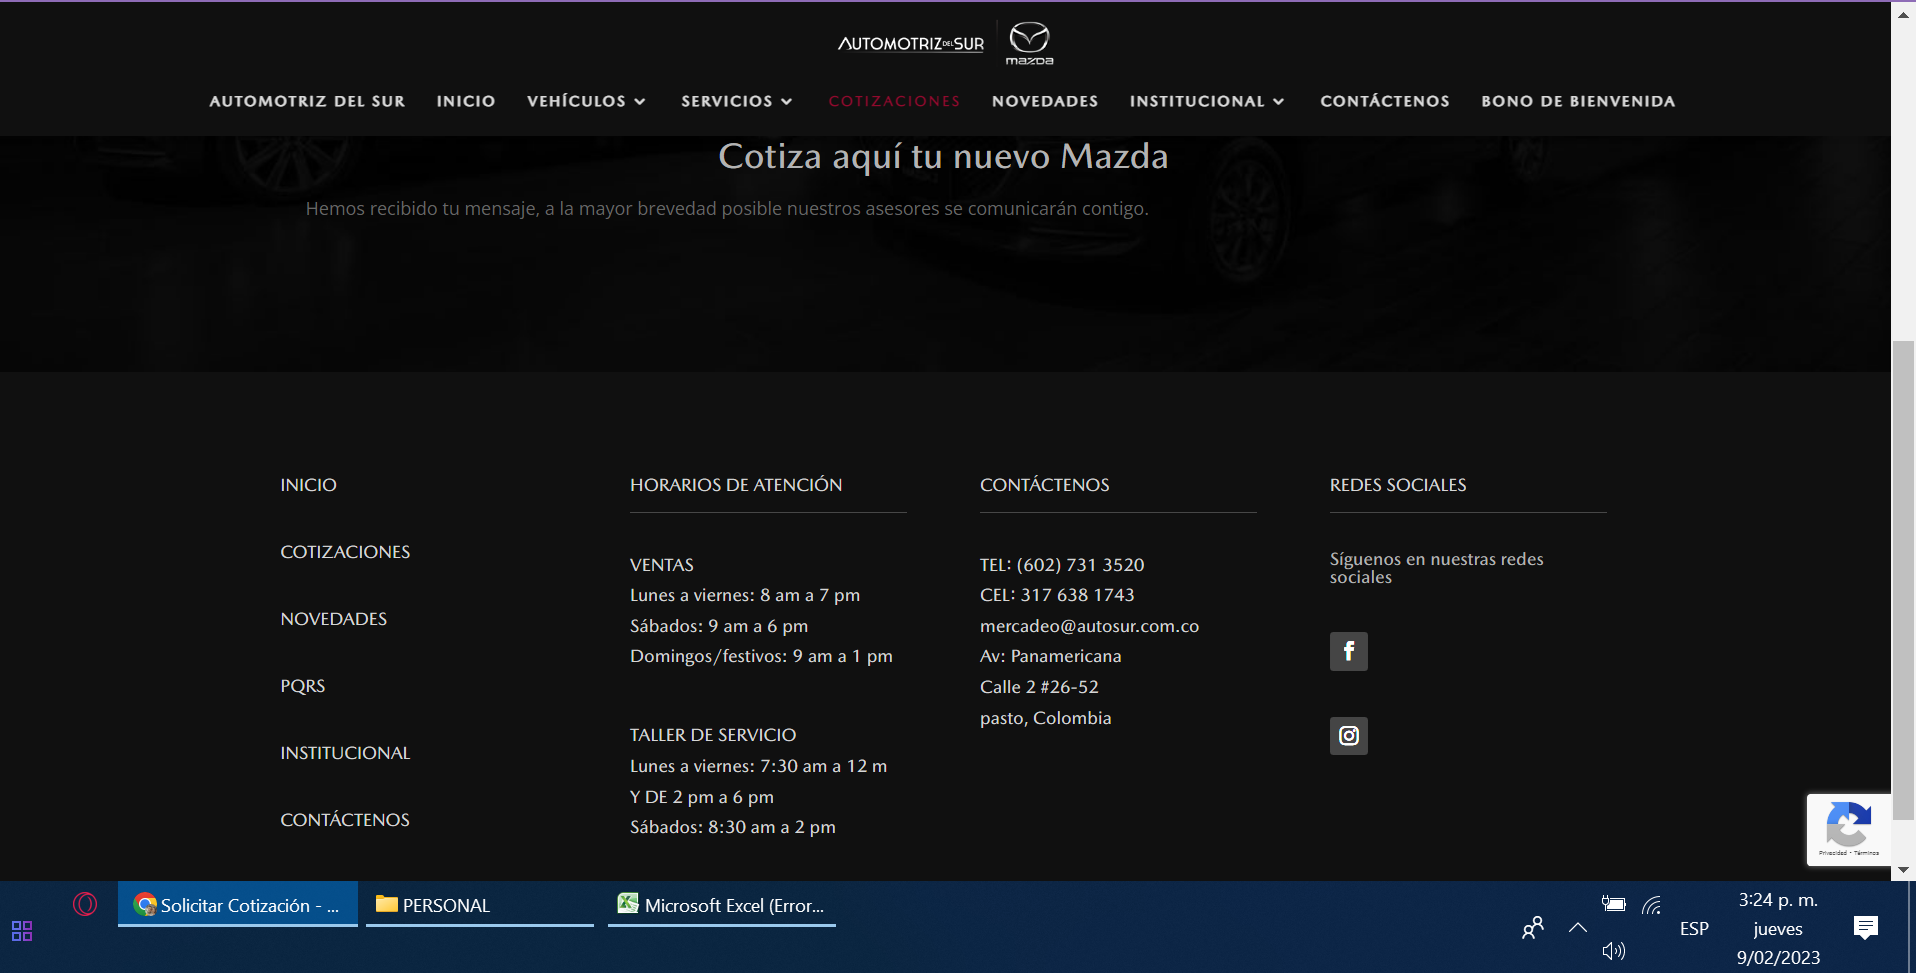Image resolution: width=1916 pixels, height=973 pixels.
Task: Open the notification center icon
Action: point(1865,928)
